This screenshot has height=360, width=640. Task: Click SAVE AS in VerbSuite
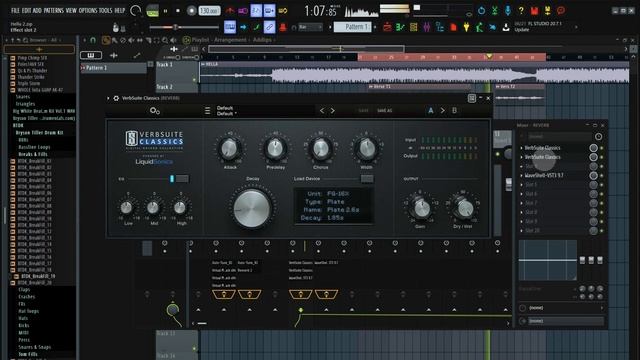click(384, 111)
